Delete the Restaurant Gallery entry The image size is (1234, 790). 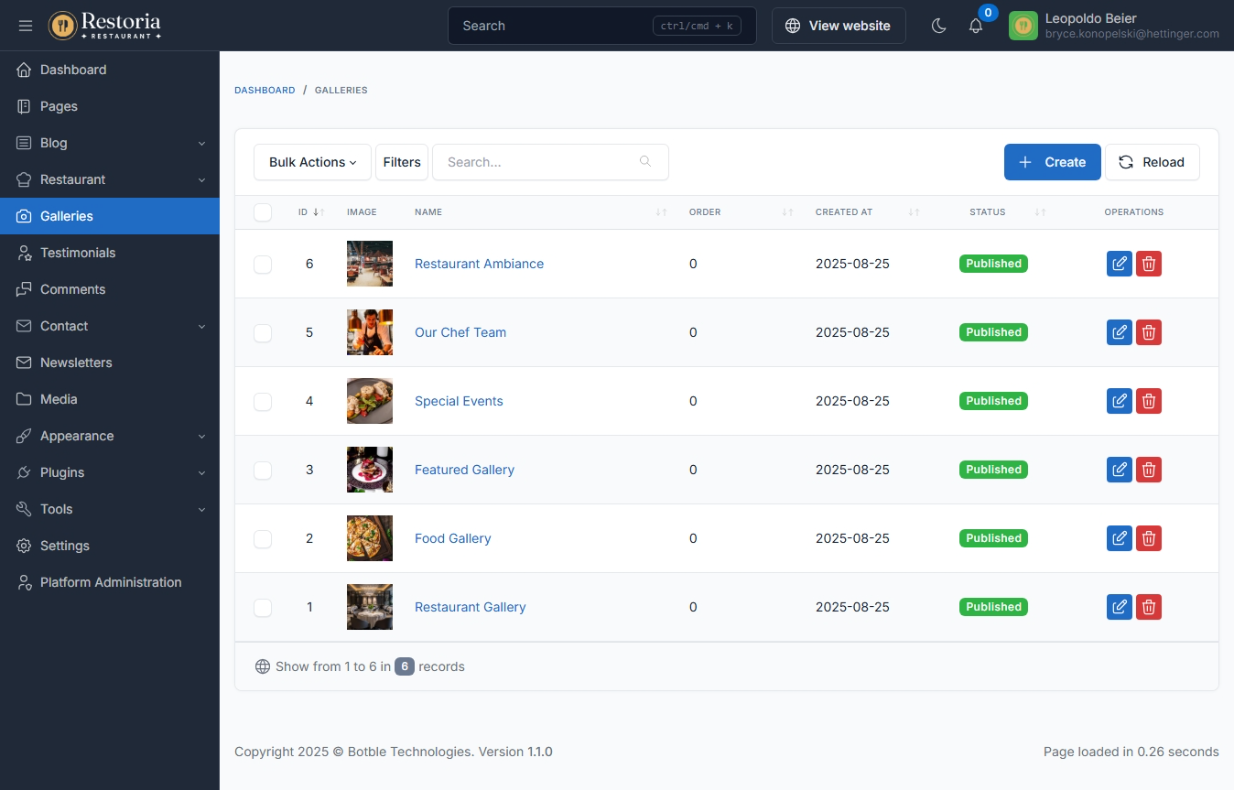(1149, 607)
